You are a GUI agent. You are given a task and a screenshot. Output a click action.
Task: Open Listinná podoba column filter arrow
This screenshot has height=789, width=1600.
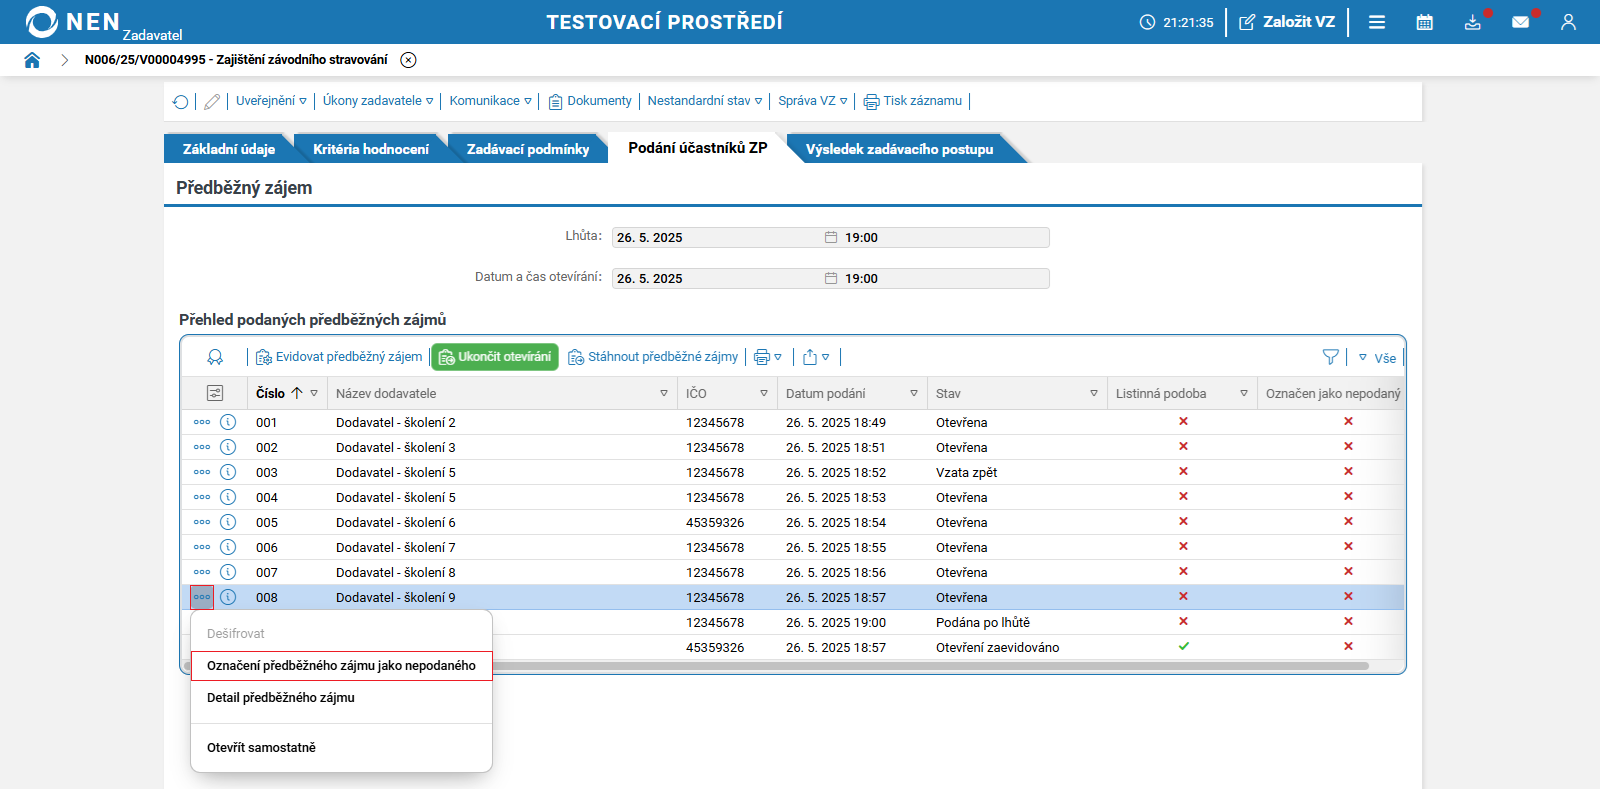point(1244,394)
